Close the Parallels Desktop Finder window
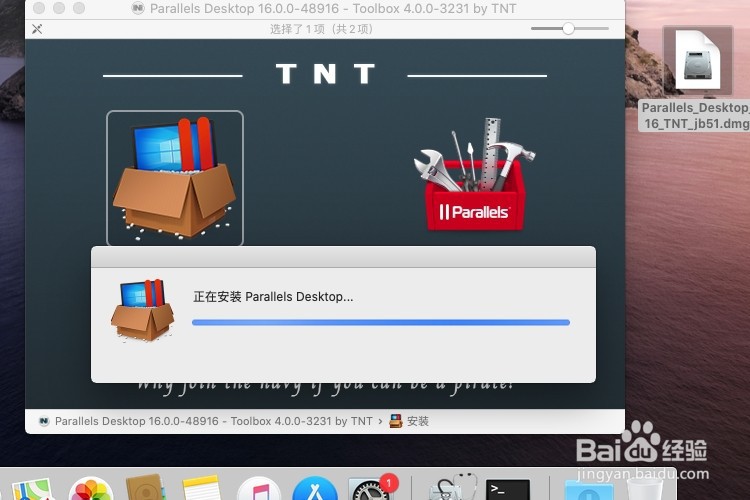 [39, 8]
